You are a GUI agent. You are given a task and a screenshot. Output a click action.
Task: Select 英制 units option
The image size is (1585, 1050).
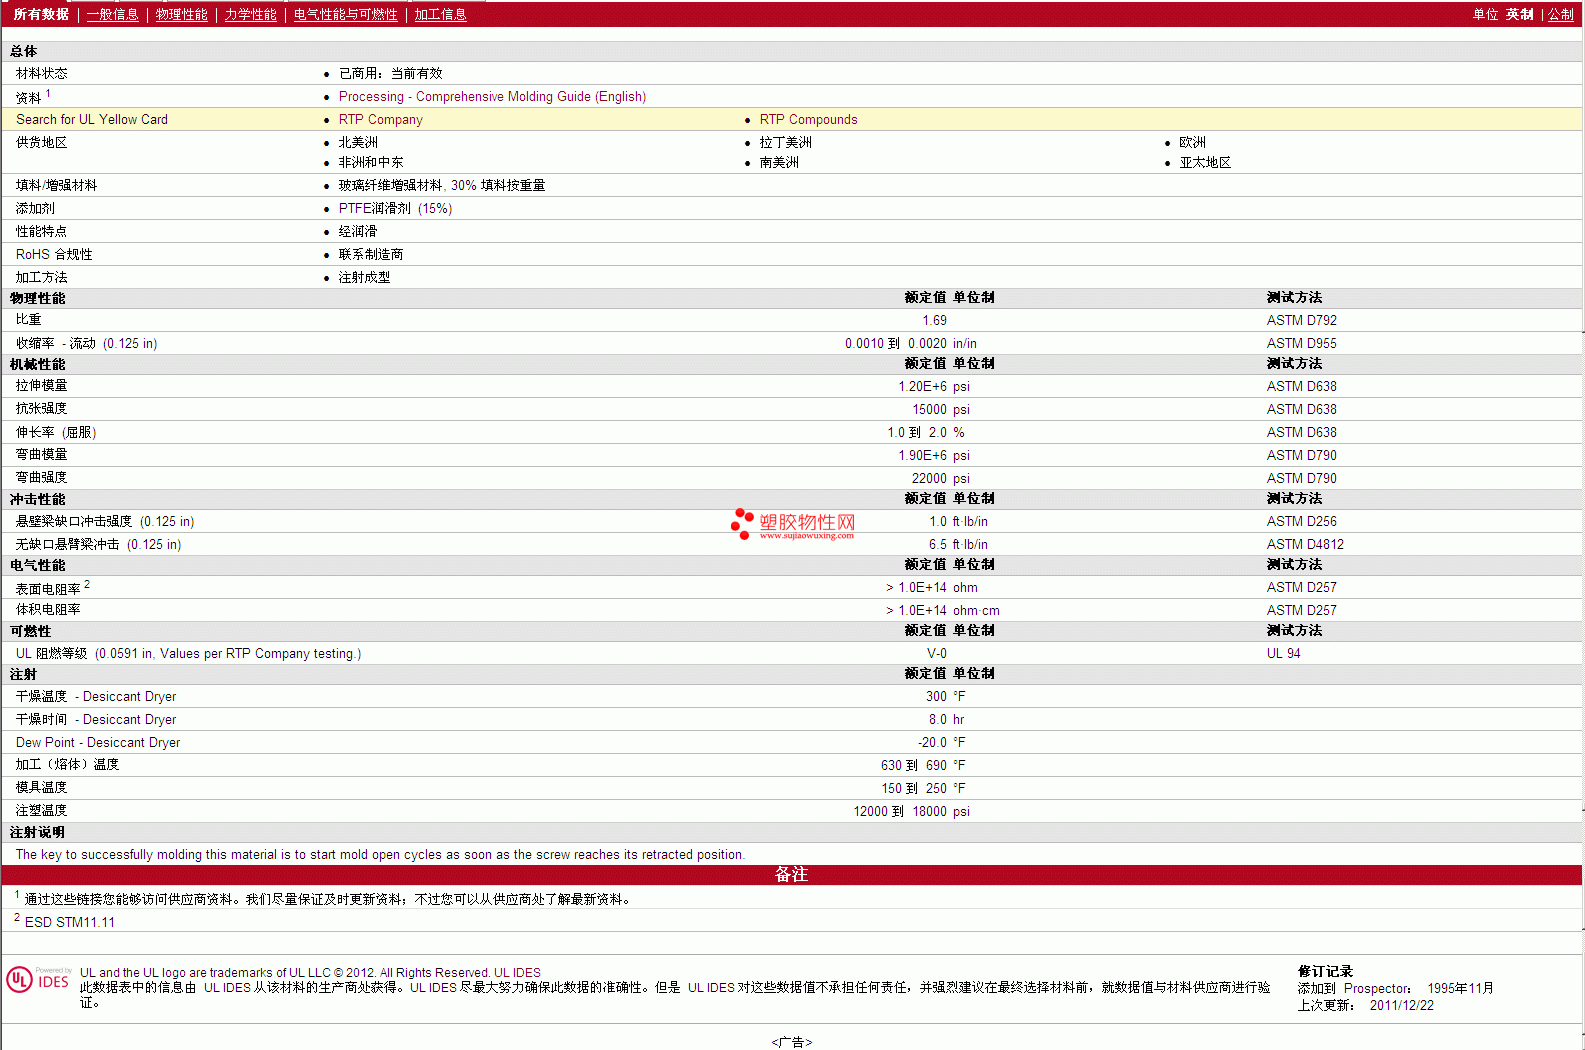pos(1519,14)
